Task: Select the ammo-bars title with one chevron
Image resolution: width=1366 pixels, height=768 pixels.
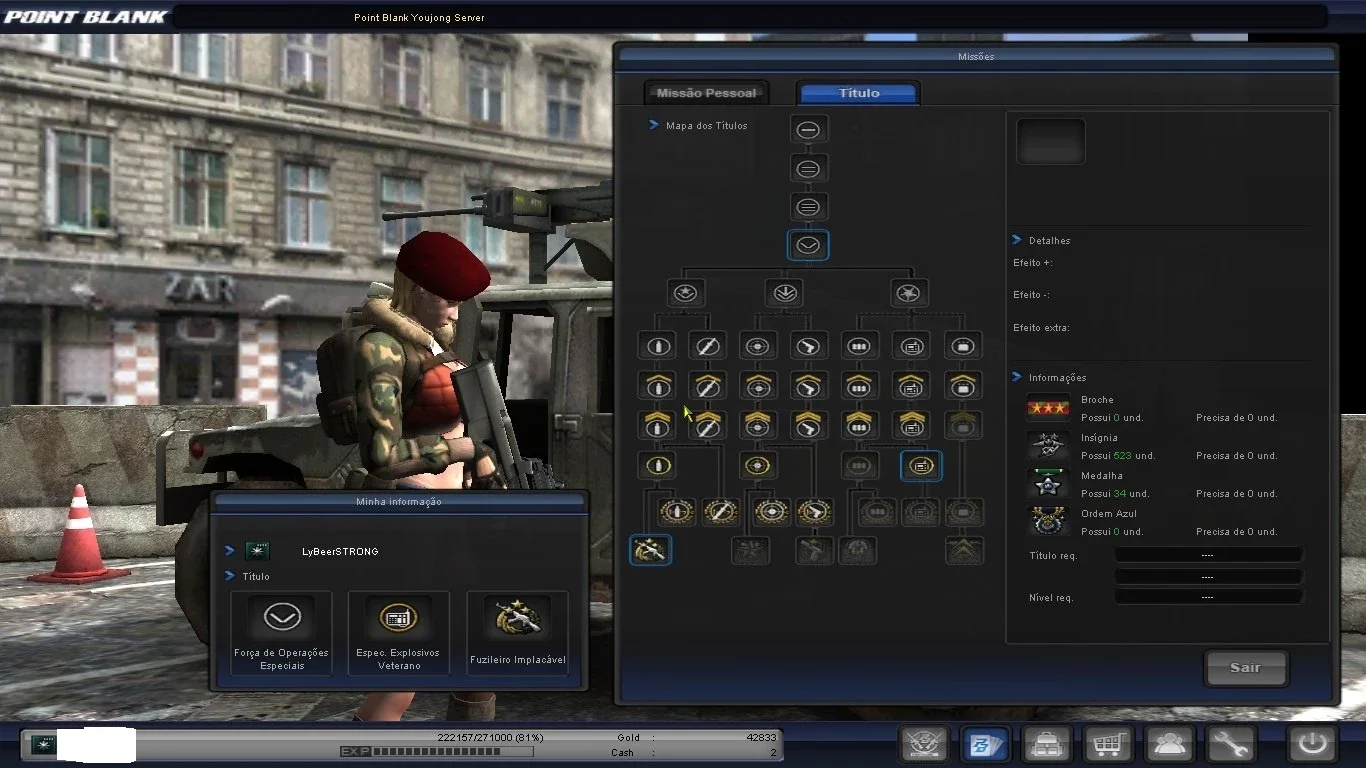Action: coord(859,386)
